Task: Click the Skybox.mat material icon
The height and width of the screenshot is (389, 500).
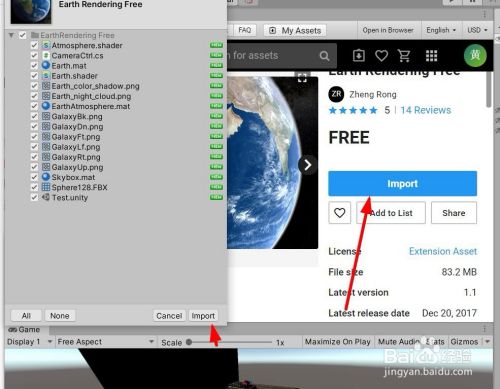Action: [x=46, y=177]
